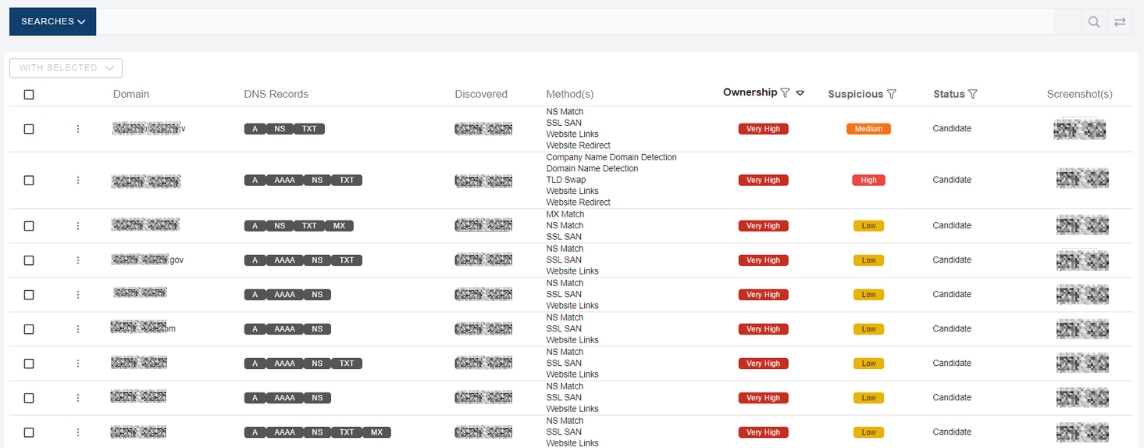Open the Status column filter icon
Viewport: 1144px width, 448px height.
pos(972,94)
